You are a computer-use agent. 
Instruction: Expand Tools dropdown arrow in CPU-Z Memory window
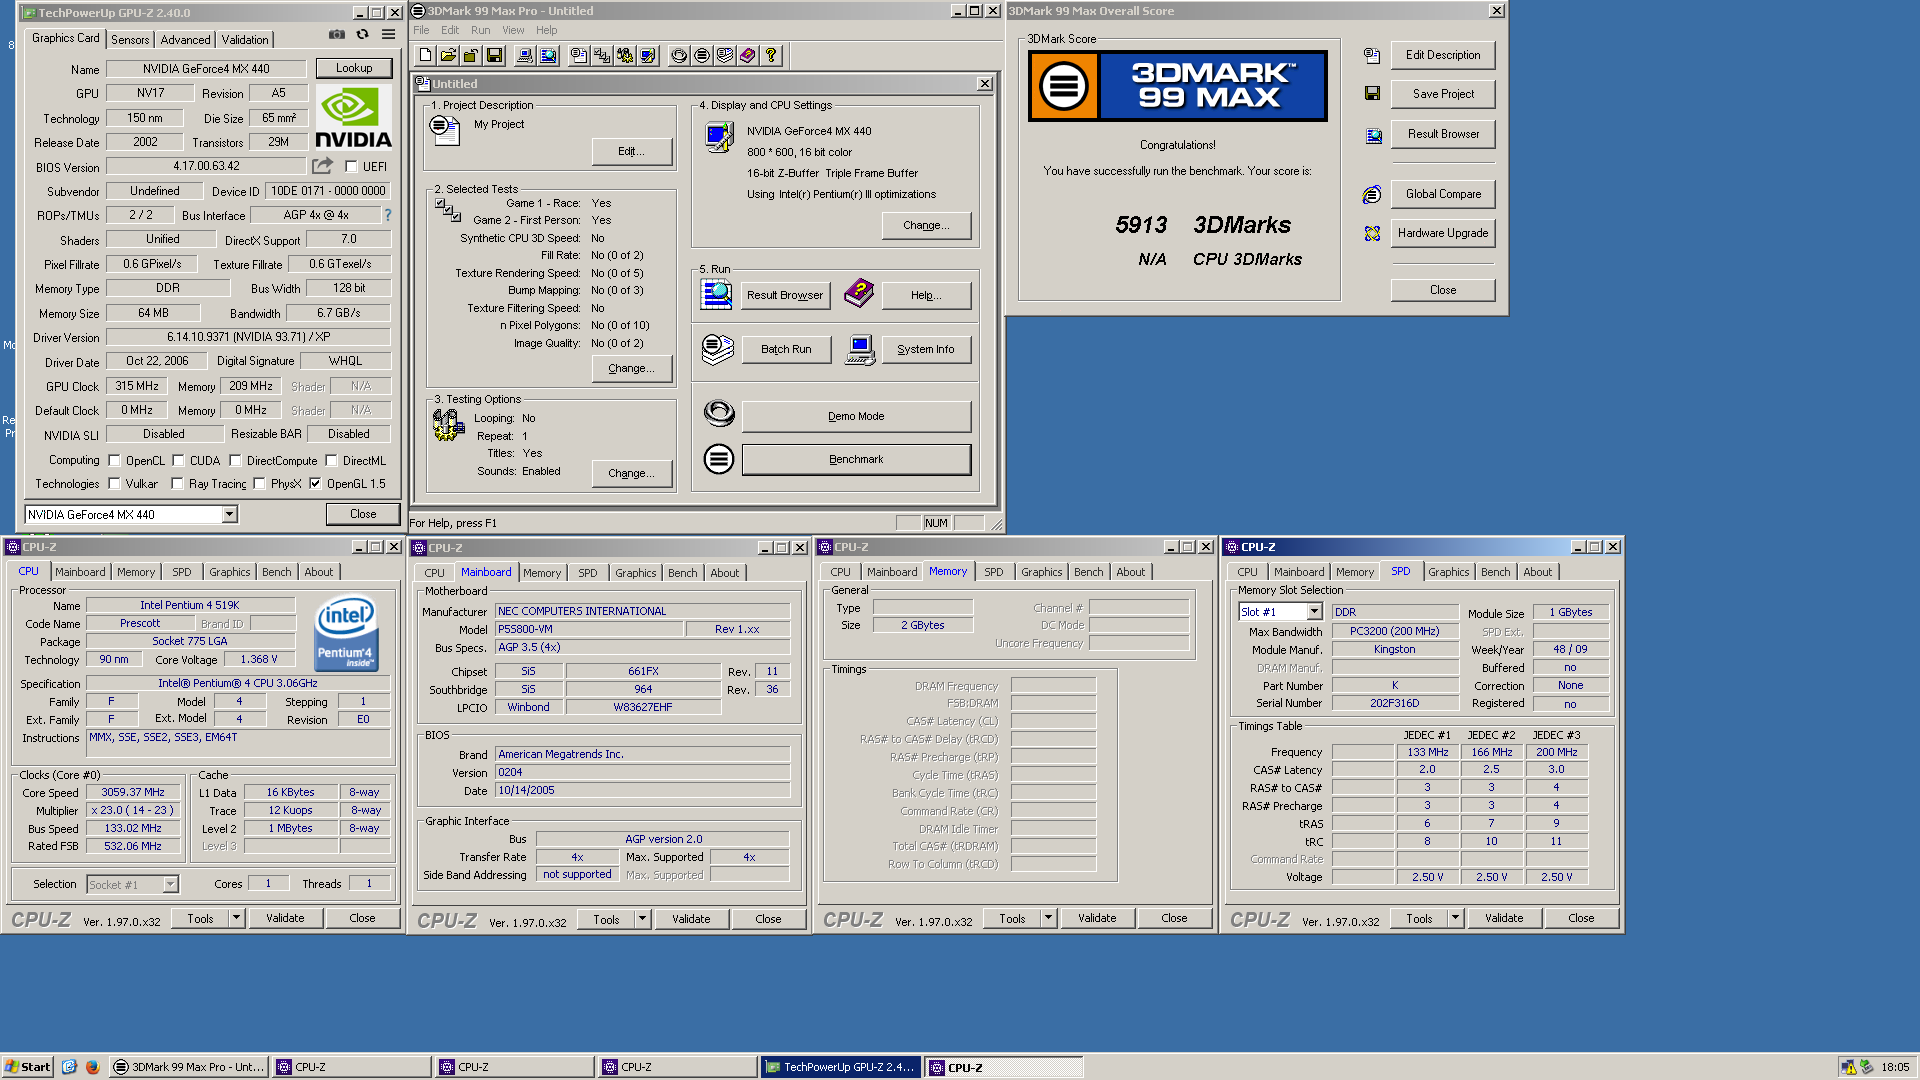pyautogui.click(x=1048, y=918)
